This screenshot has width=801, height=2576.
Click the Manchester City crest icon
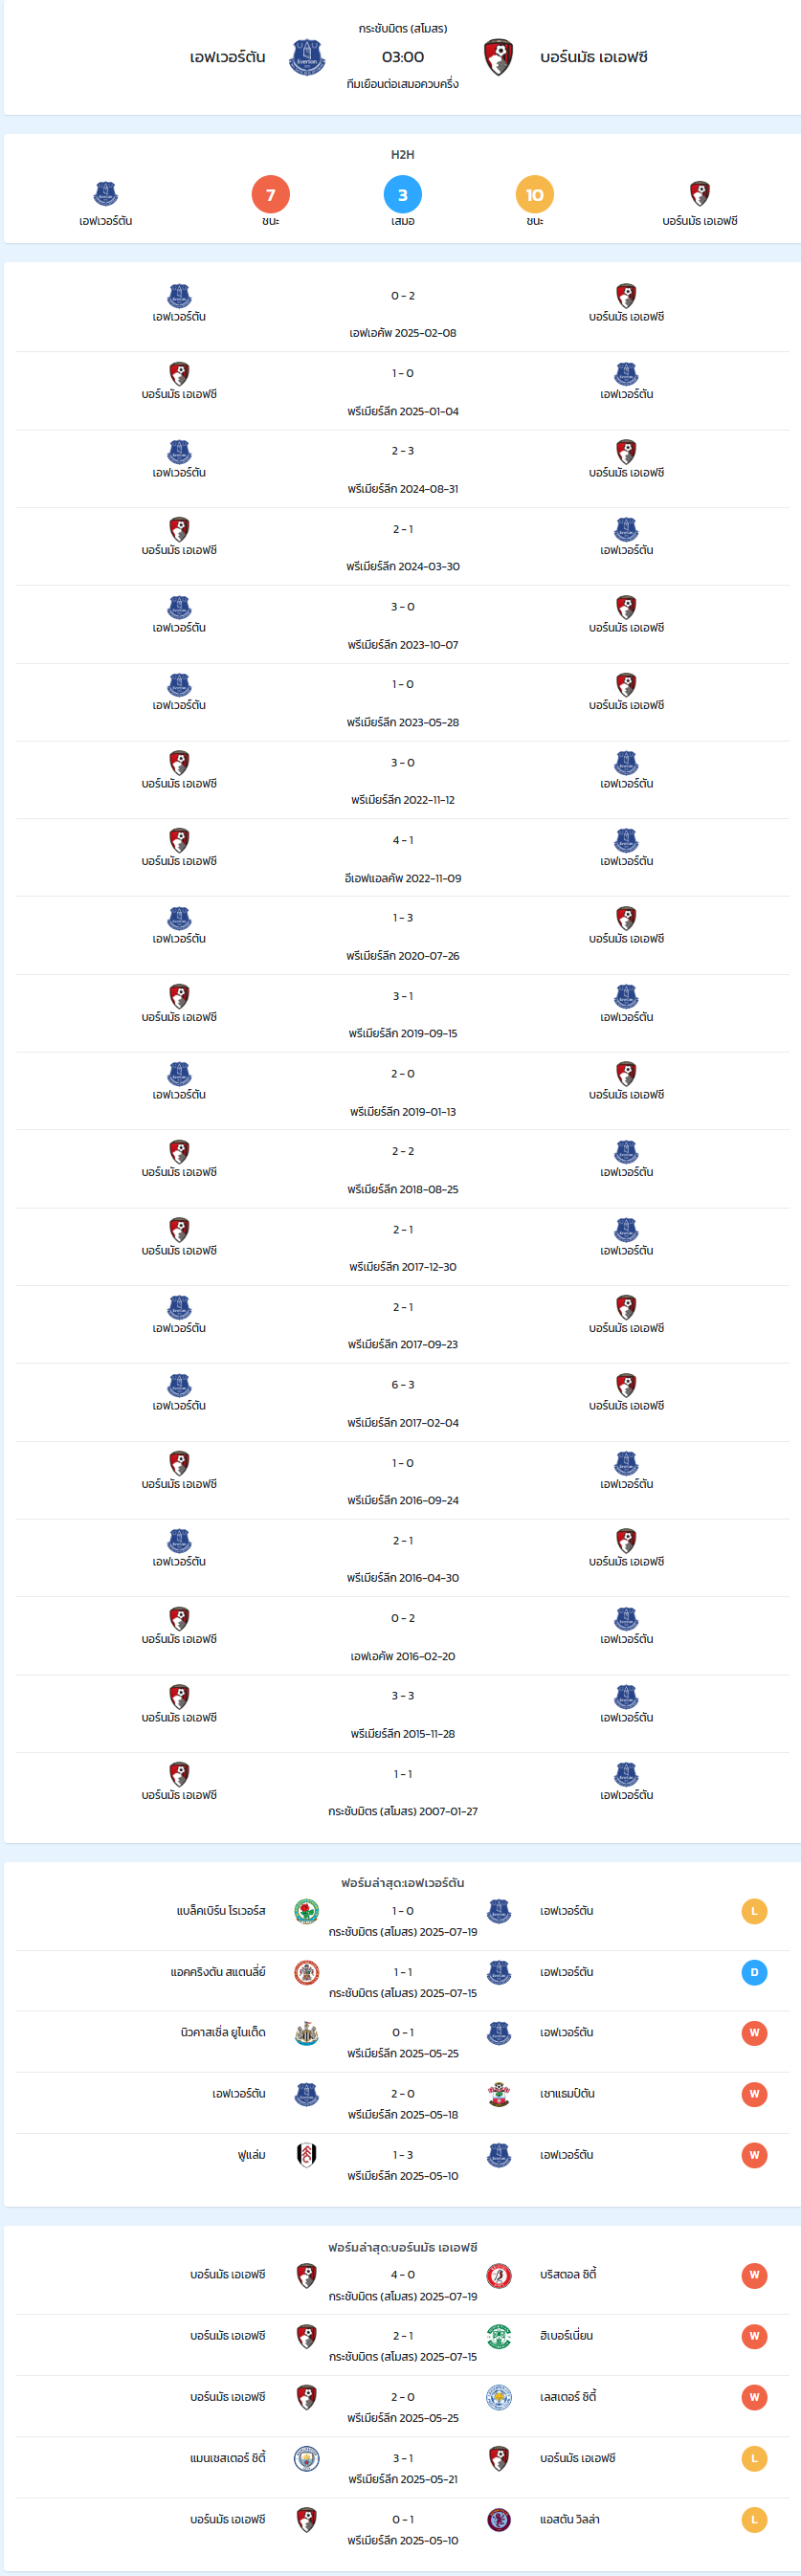[x=307, y=2459]
